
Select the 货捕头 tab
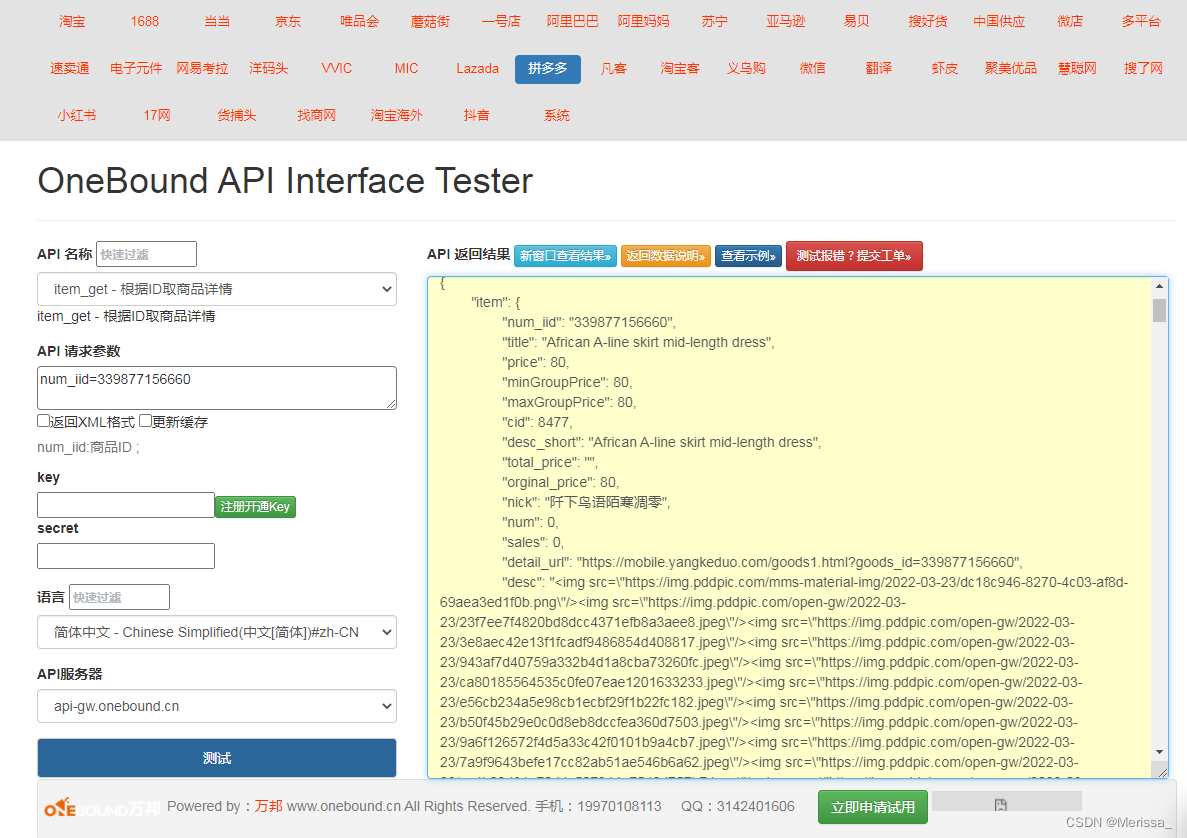click(236, 116)
